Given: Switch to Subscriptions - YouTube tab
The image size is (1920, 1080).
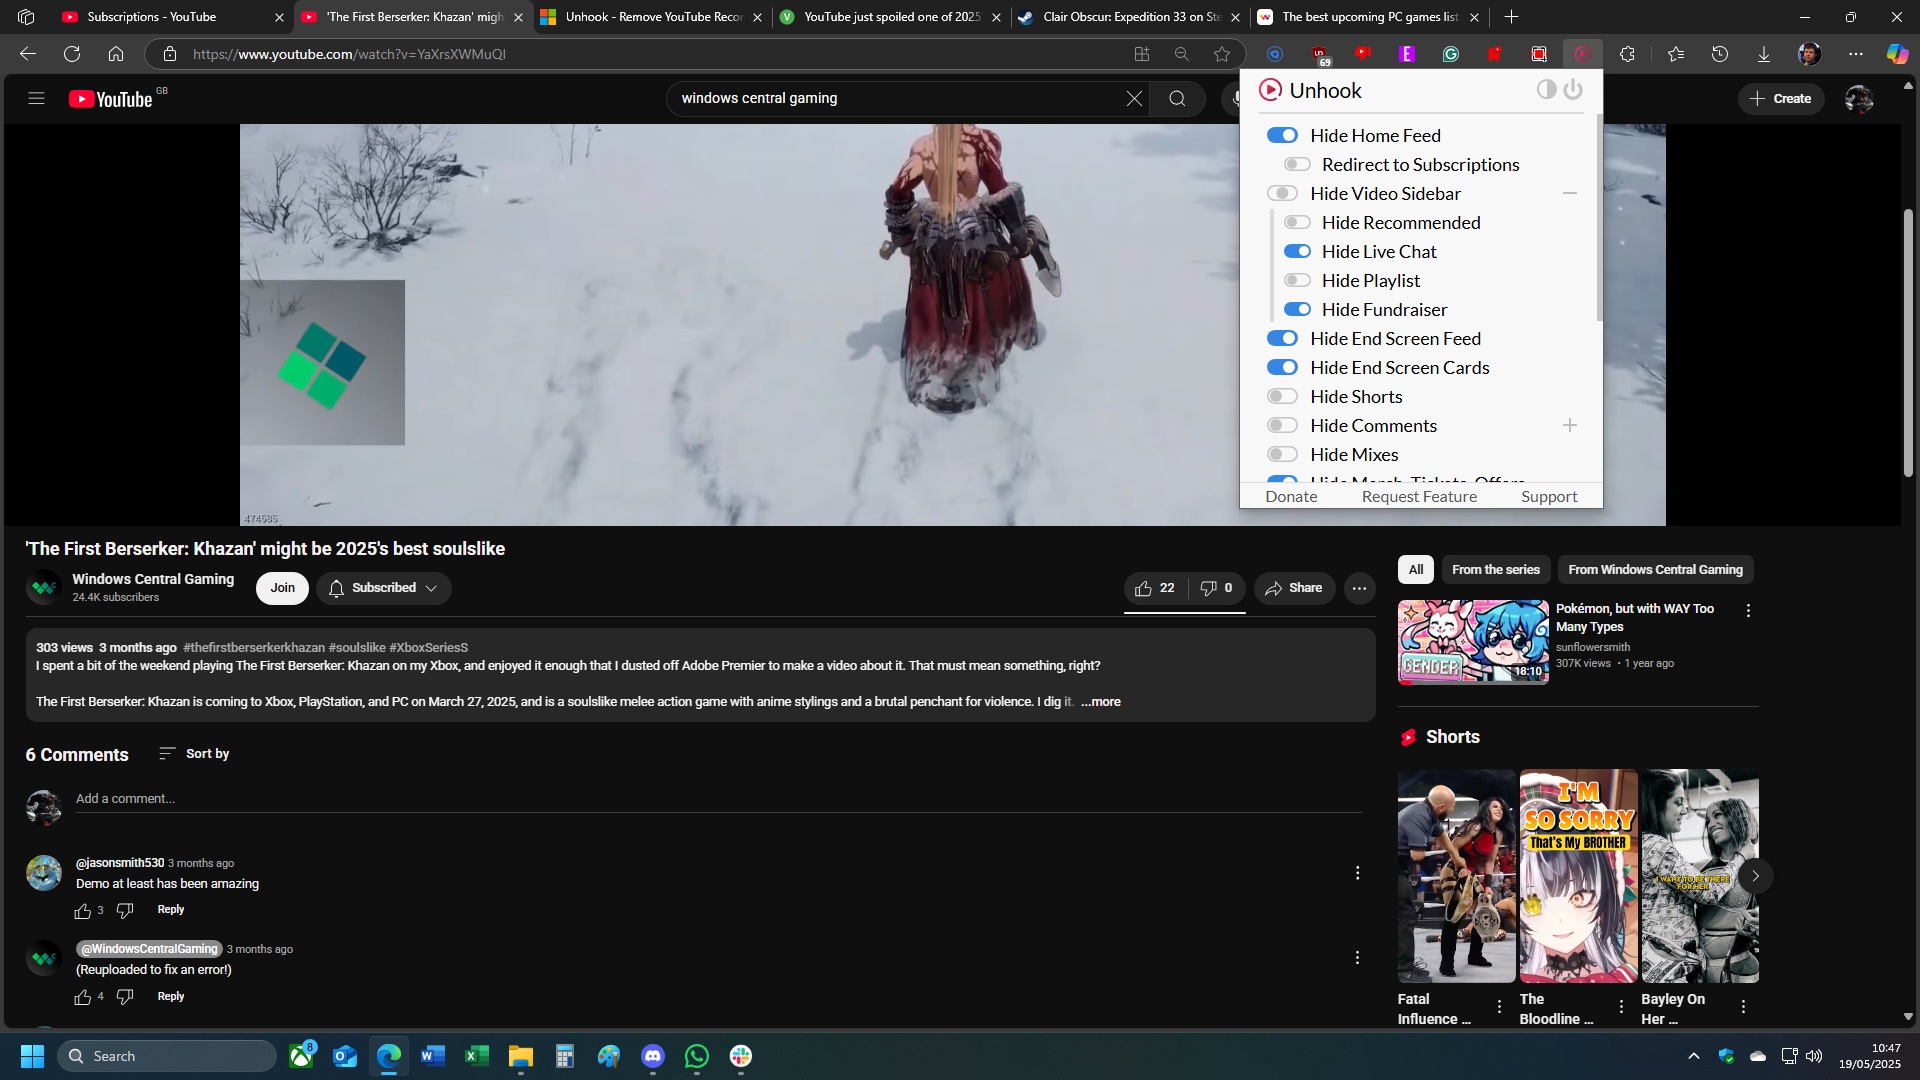Looking at the screenshot, I should (x=172, y=17).
